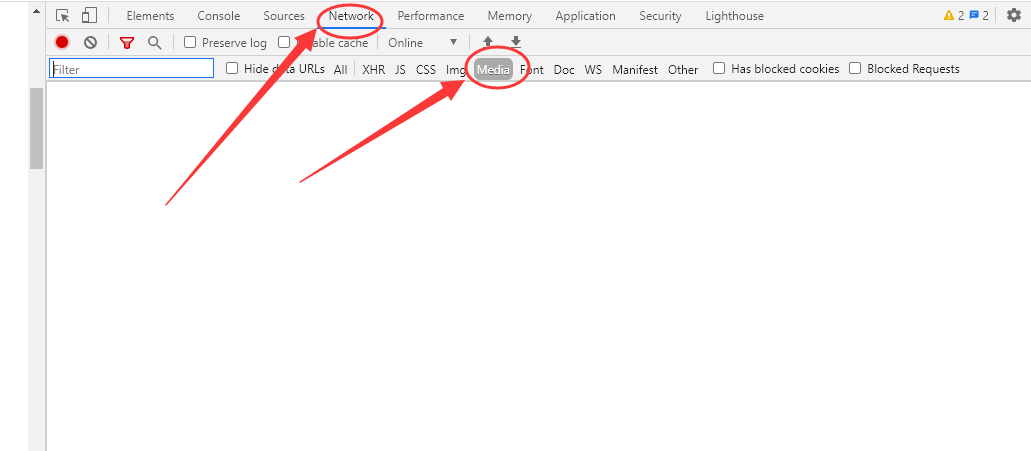Toggle the red filter funnel icon

click(x=126, y=43)
